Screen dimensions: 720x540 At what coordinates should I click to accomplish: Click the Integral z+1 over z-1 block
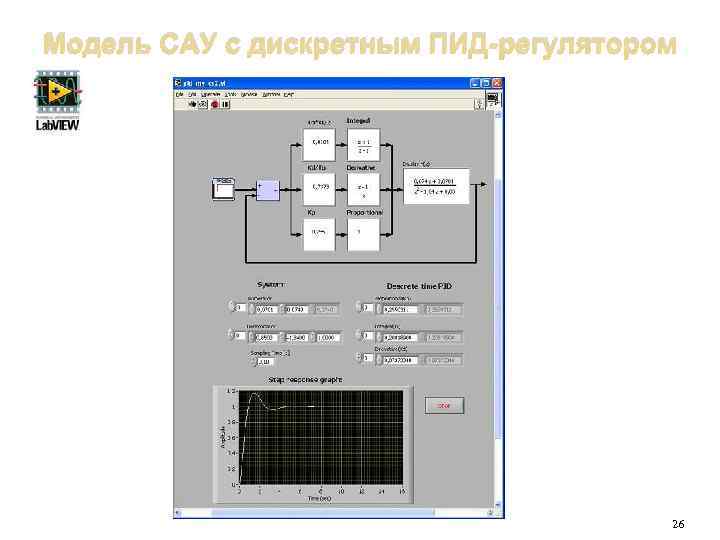point(363,145)
